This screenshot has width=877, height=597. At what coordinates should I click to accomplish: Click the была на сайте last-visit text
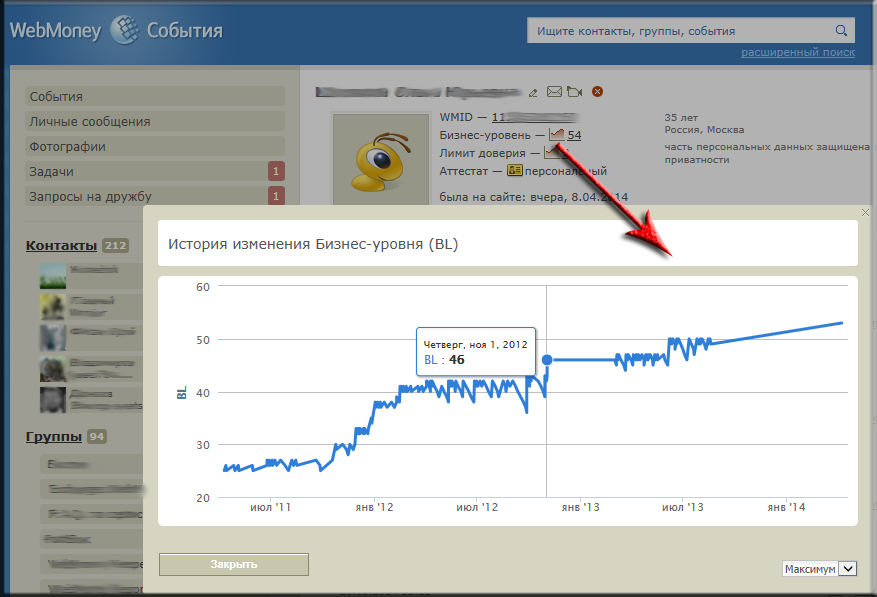pos(534,197)
